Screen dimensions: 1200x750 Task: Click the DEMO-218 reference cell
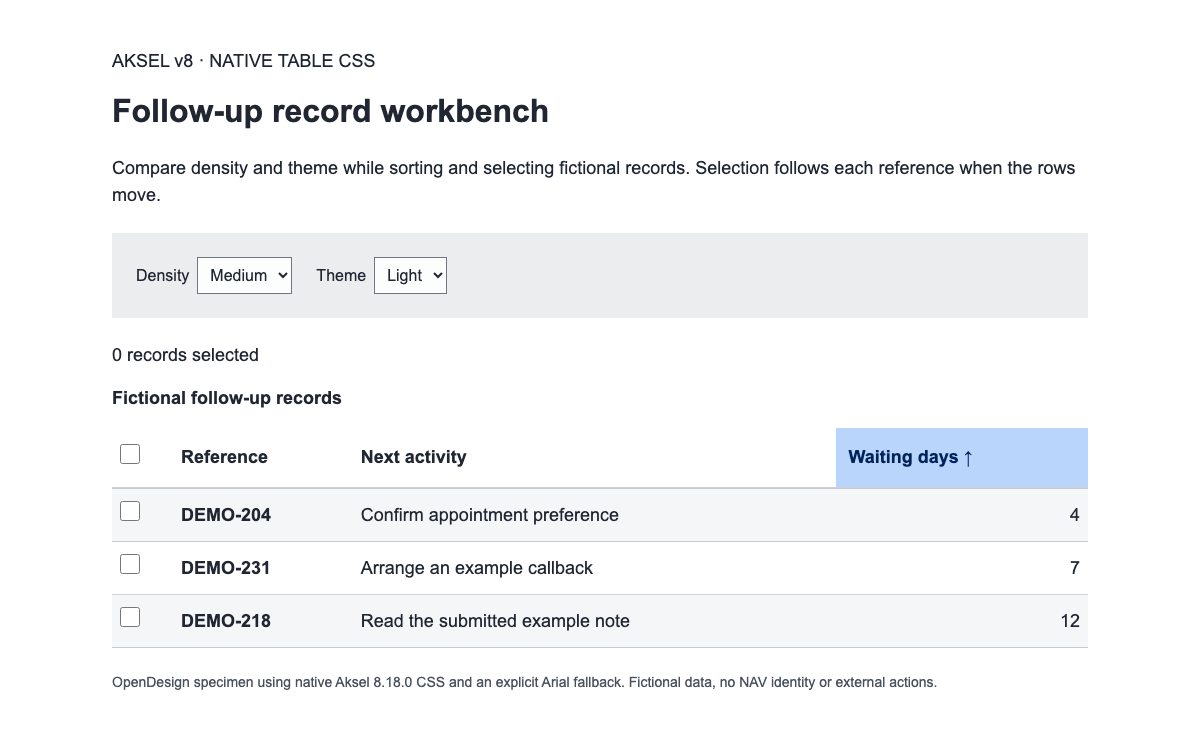pos(226,621)
